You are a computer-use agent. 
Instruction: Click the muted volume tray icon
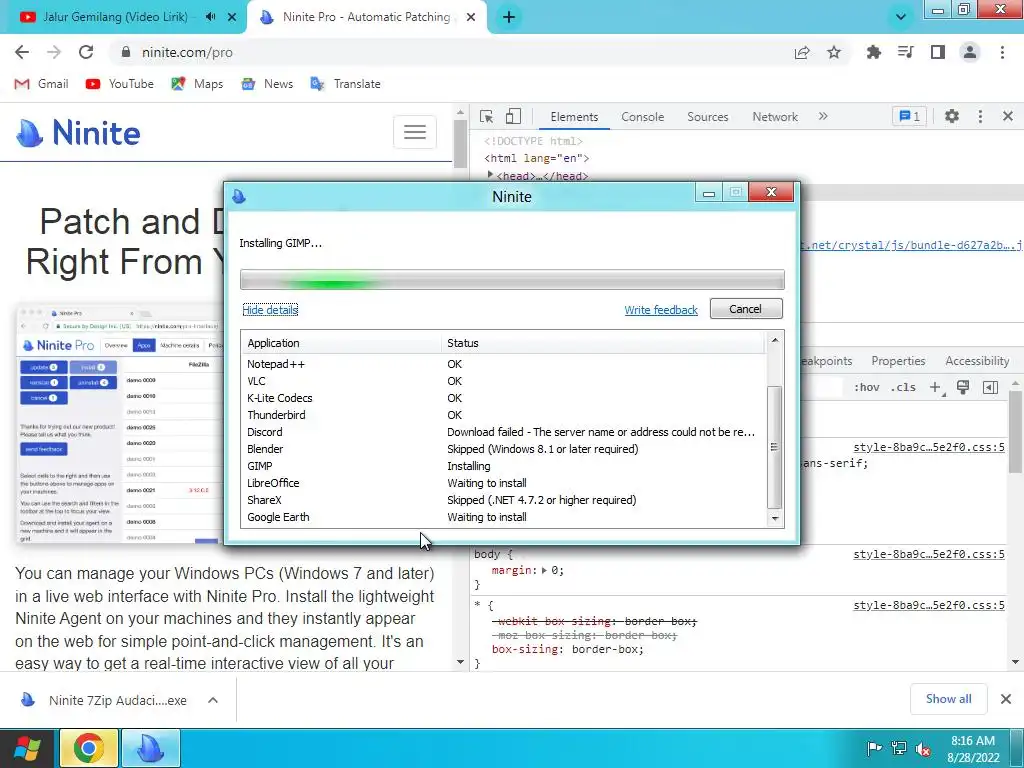tap(923, 749)
